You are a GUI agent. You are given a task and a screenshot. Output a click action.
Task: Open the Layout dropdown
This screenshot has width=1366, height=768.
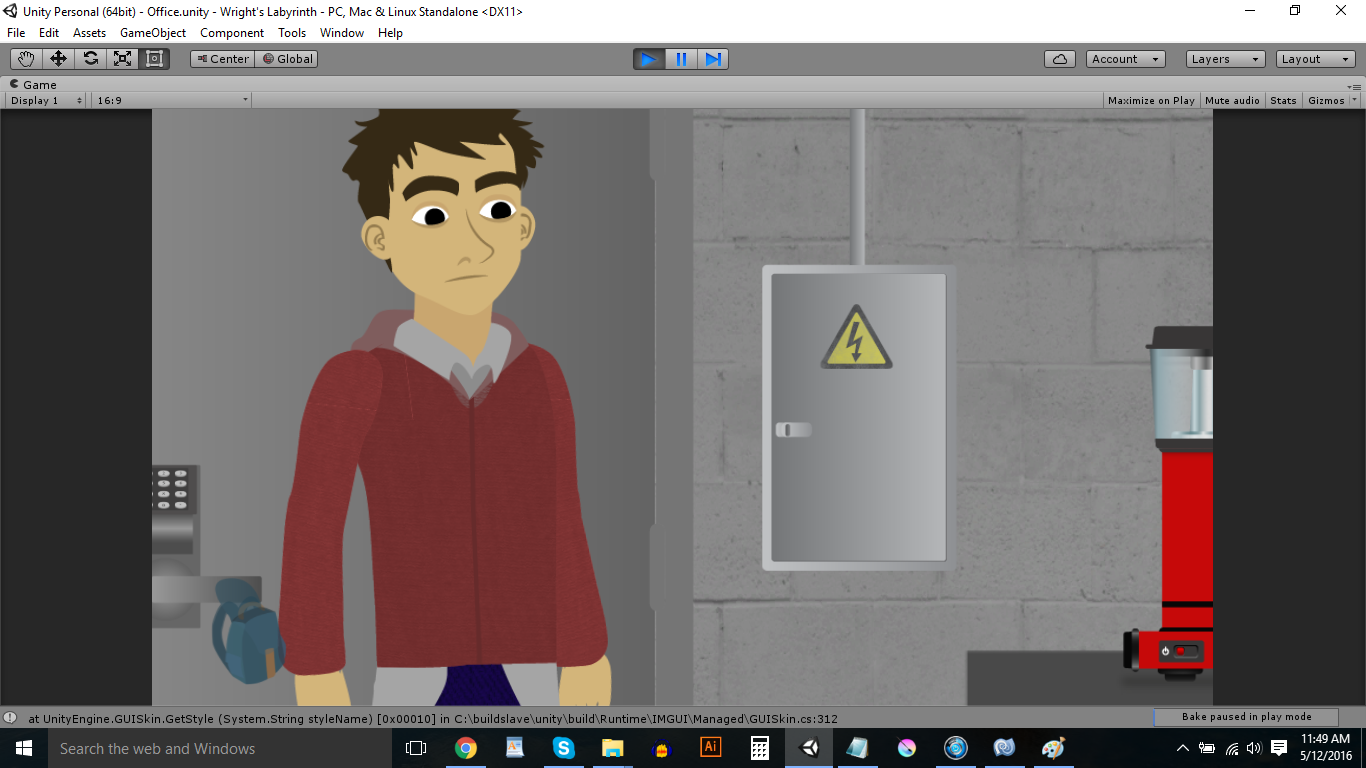(1316, 59)
